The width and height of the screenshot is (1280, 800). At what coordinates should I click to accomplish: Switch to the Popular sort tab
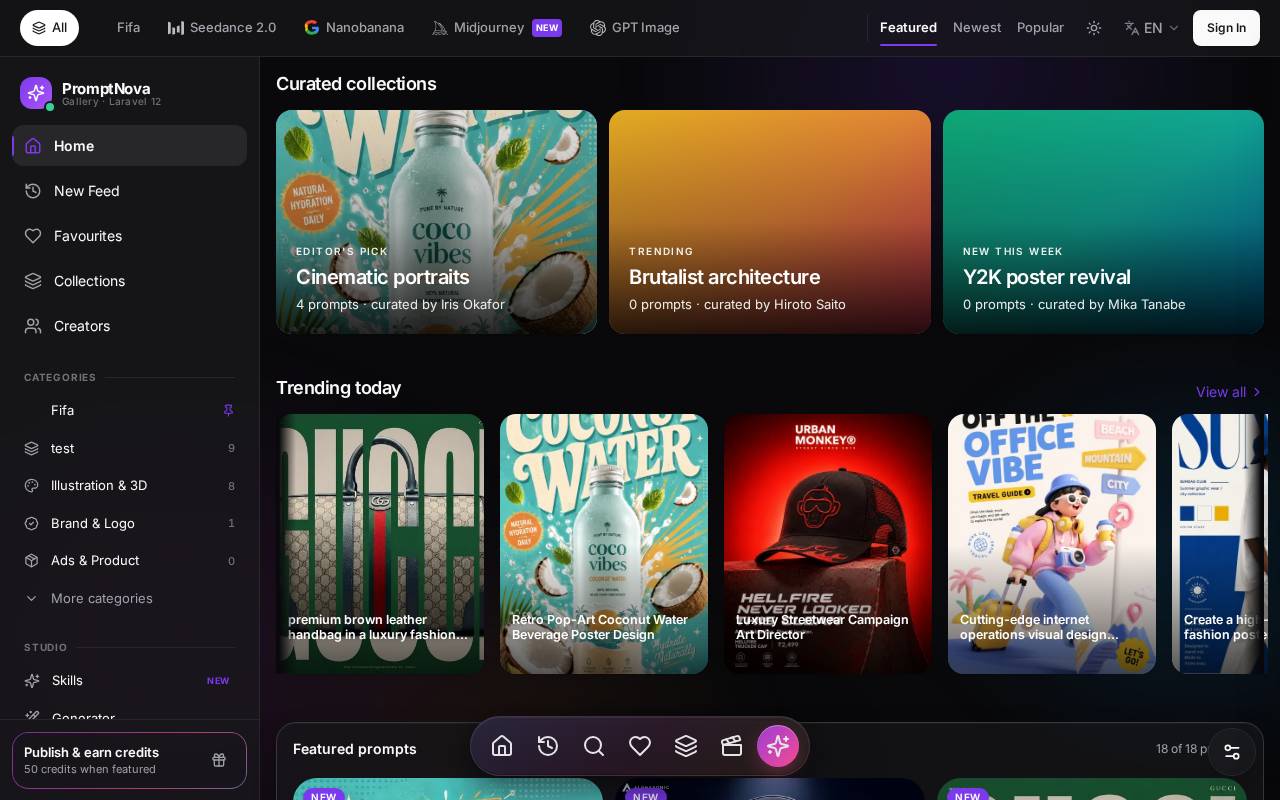(1040, 28)
